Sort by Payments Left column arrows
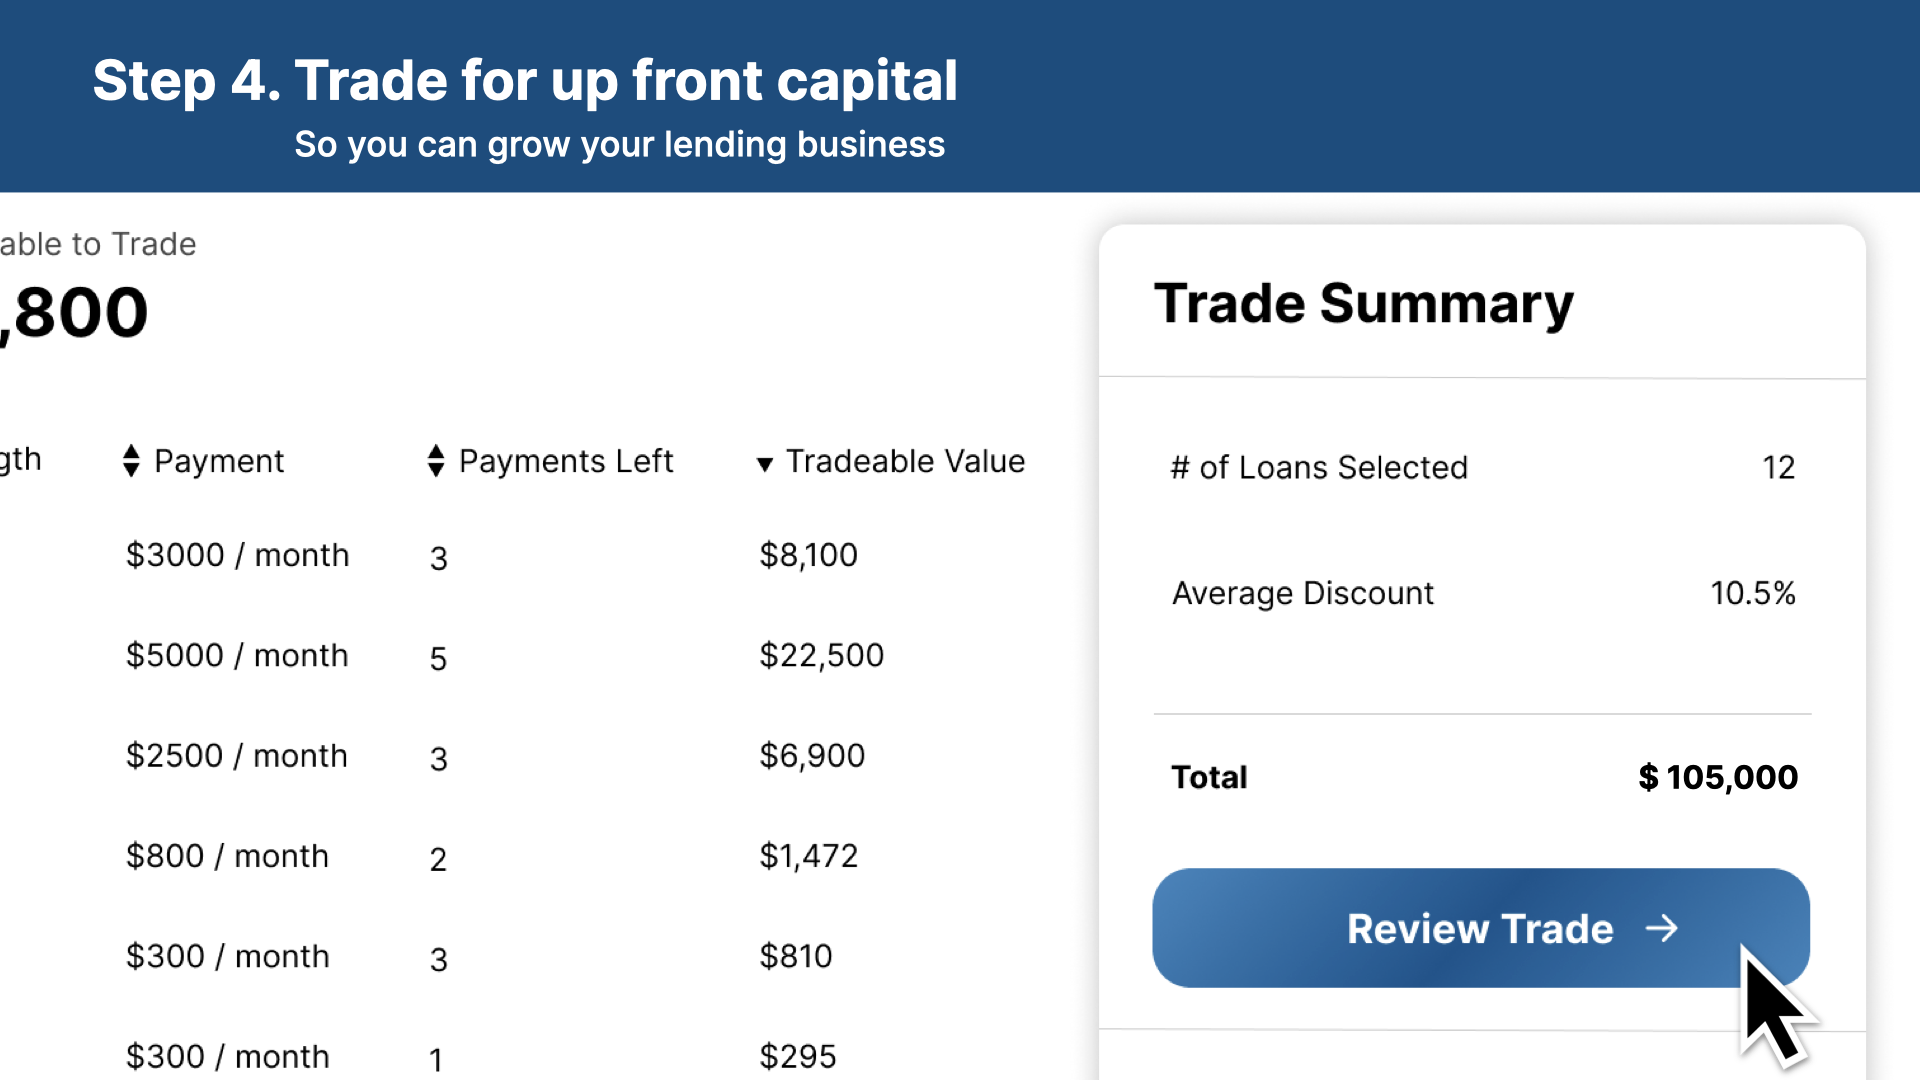Screen dimensions: 1920x1080 [x=435, y=461]
